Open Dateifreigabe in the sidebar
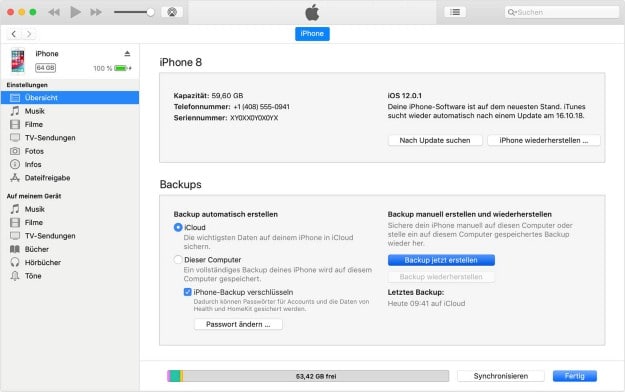Screen dimensions: 625x392 pos(70,178)
